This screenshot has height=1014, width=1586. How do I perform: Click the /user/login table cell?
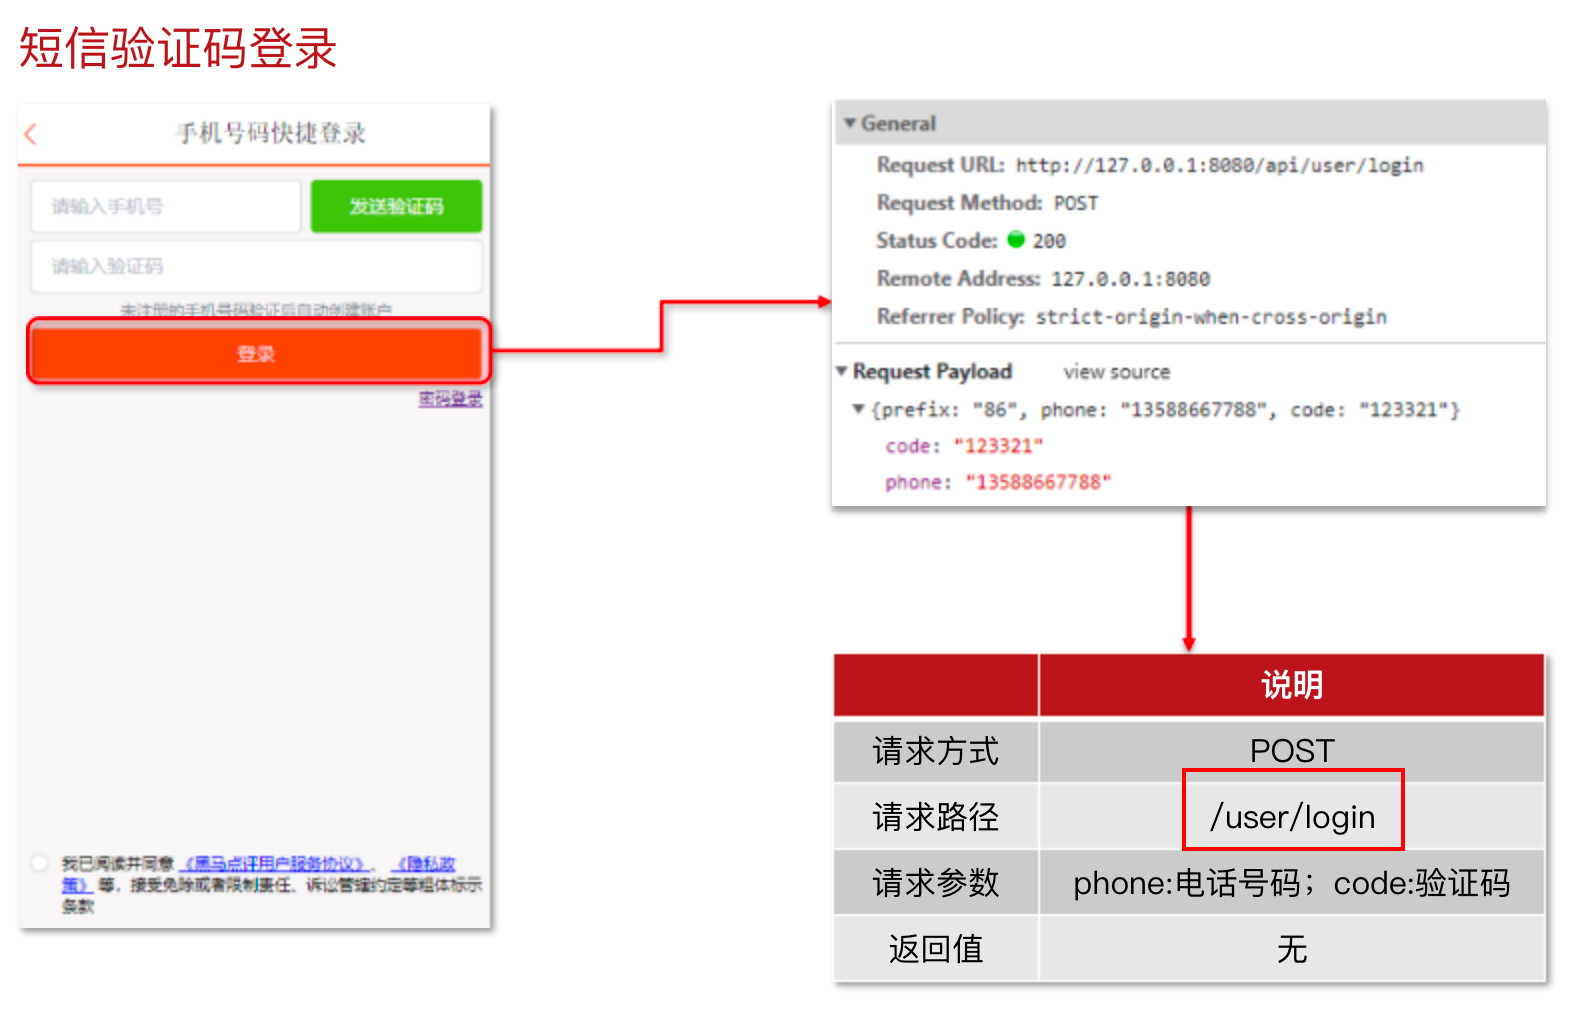tap(1292, 817)
